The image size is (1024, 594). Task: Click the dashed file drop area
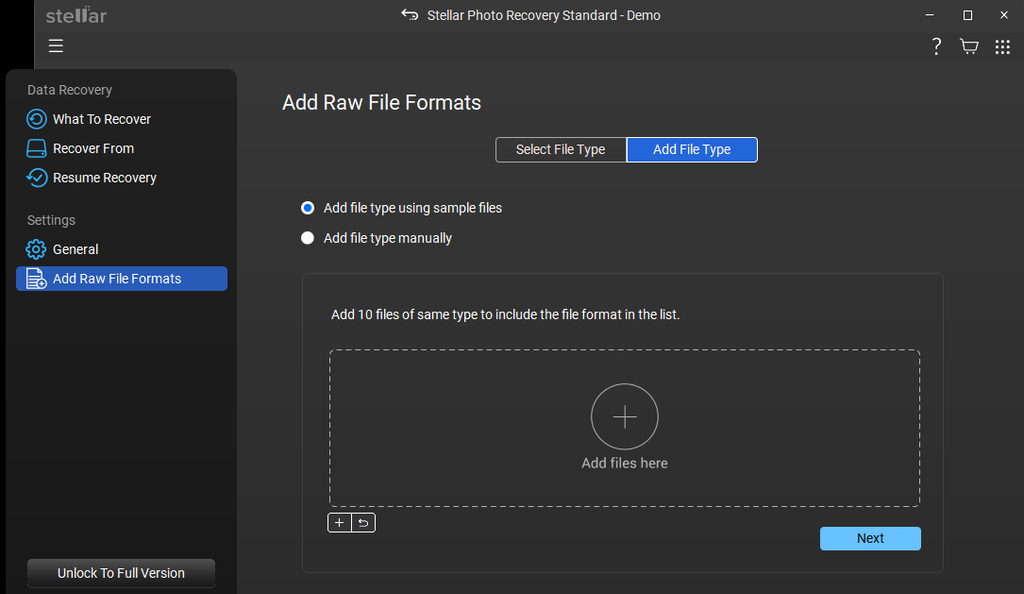(x=624, y=428)
